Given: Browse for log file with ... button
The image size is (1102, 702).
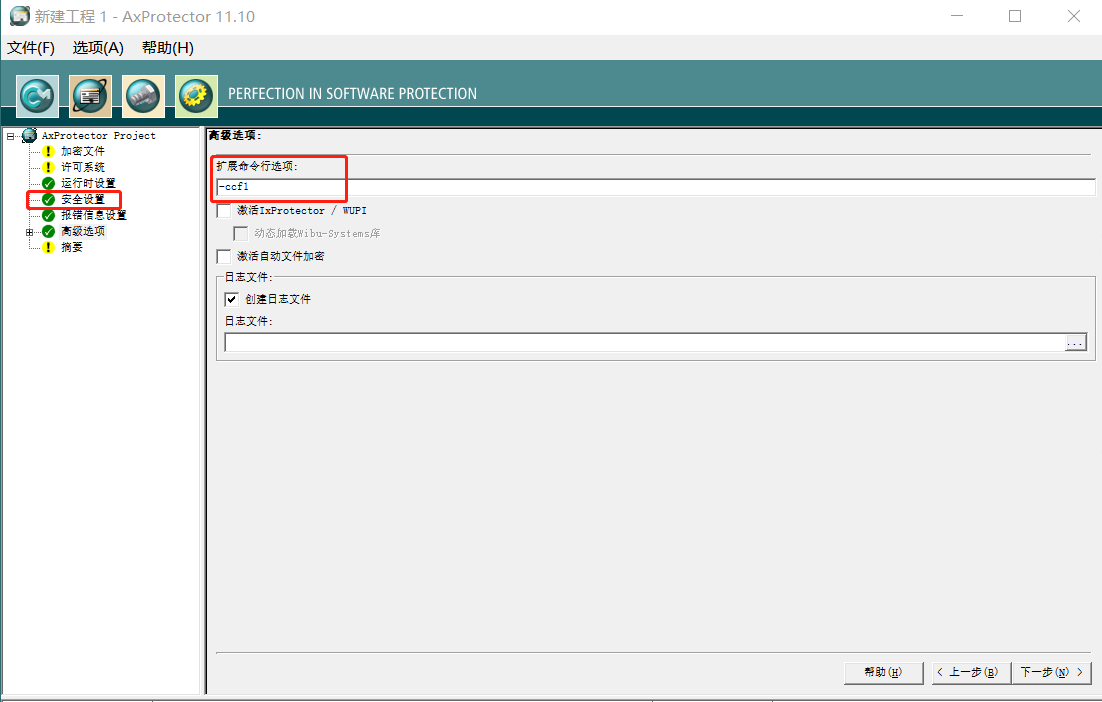Looking at the screenshot, I should click(1075, 342).
